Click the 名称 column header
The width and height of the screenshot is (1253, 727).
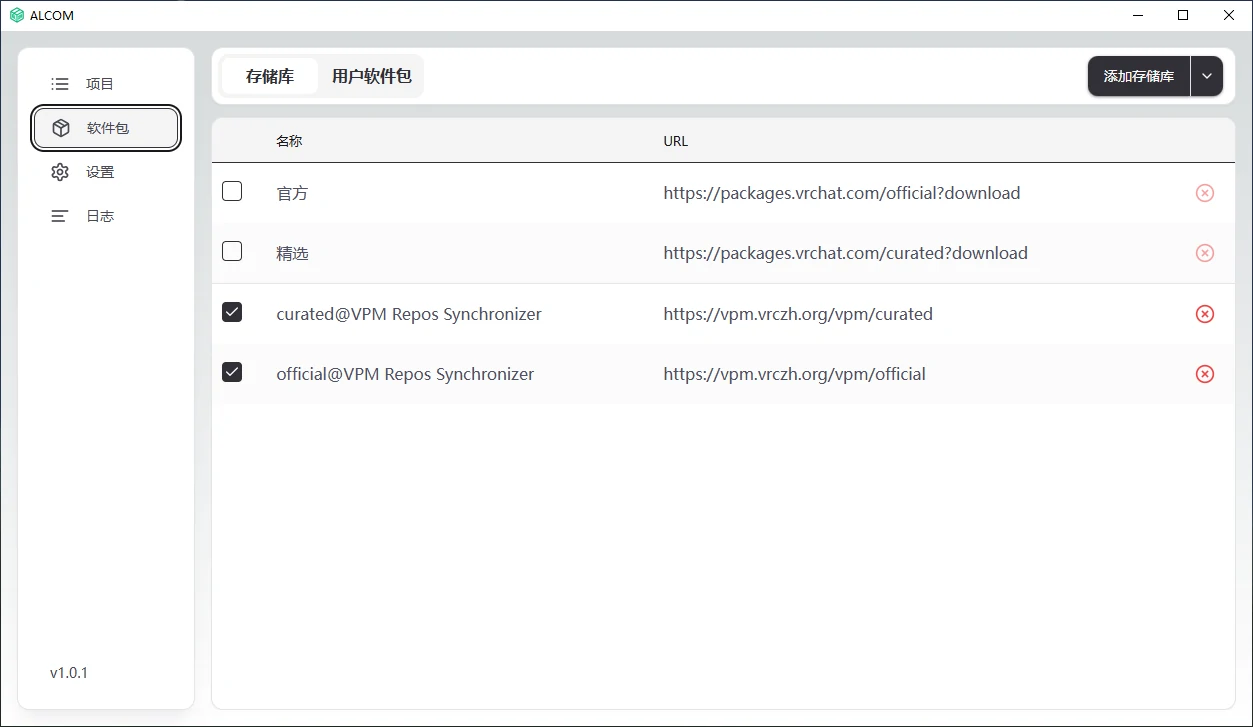[x=289, y=141]
